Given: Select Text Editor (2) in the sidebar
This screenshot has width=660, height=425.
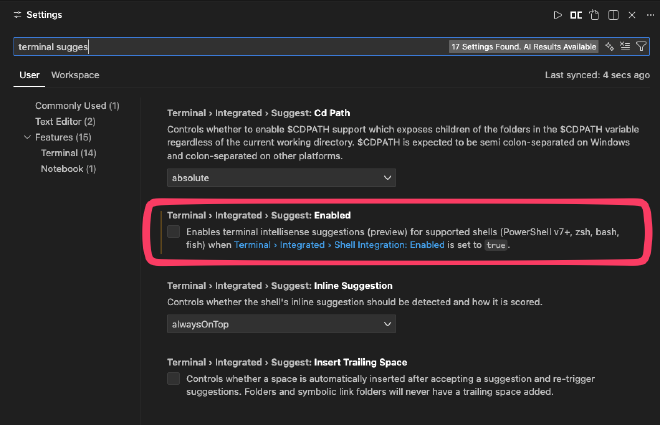Looking at the screenshot, I should click(x=65, y=122).
